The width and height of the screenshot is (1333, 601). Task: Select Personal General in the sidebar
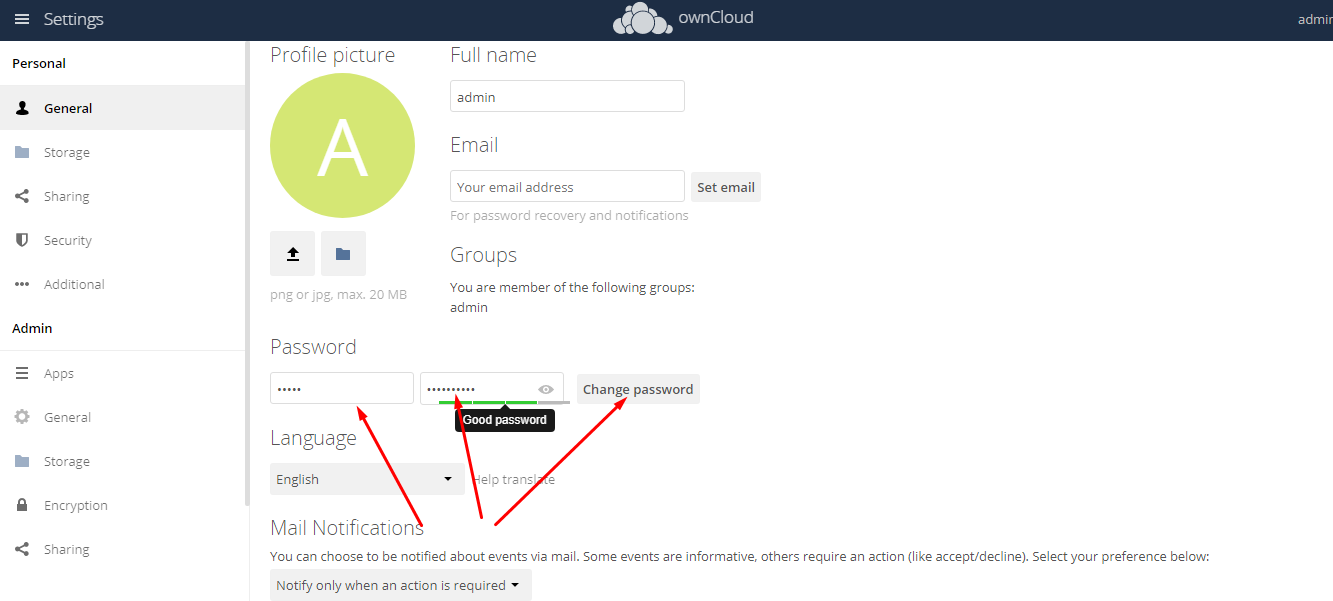tap(68, 109)
